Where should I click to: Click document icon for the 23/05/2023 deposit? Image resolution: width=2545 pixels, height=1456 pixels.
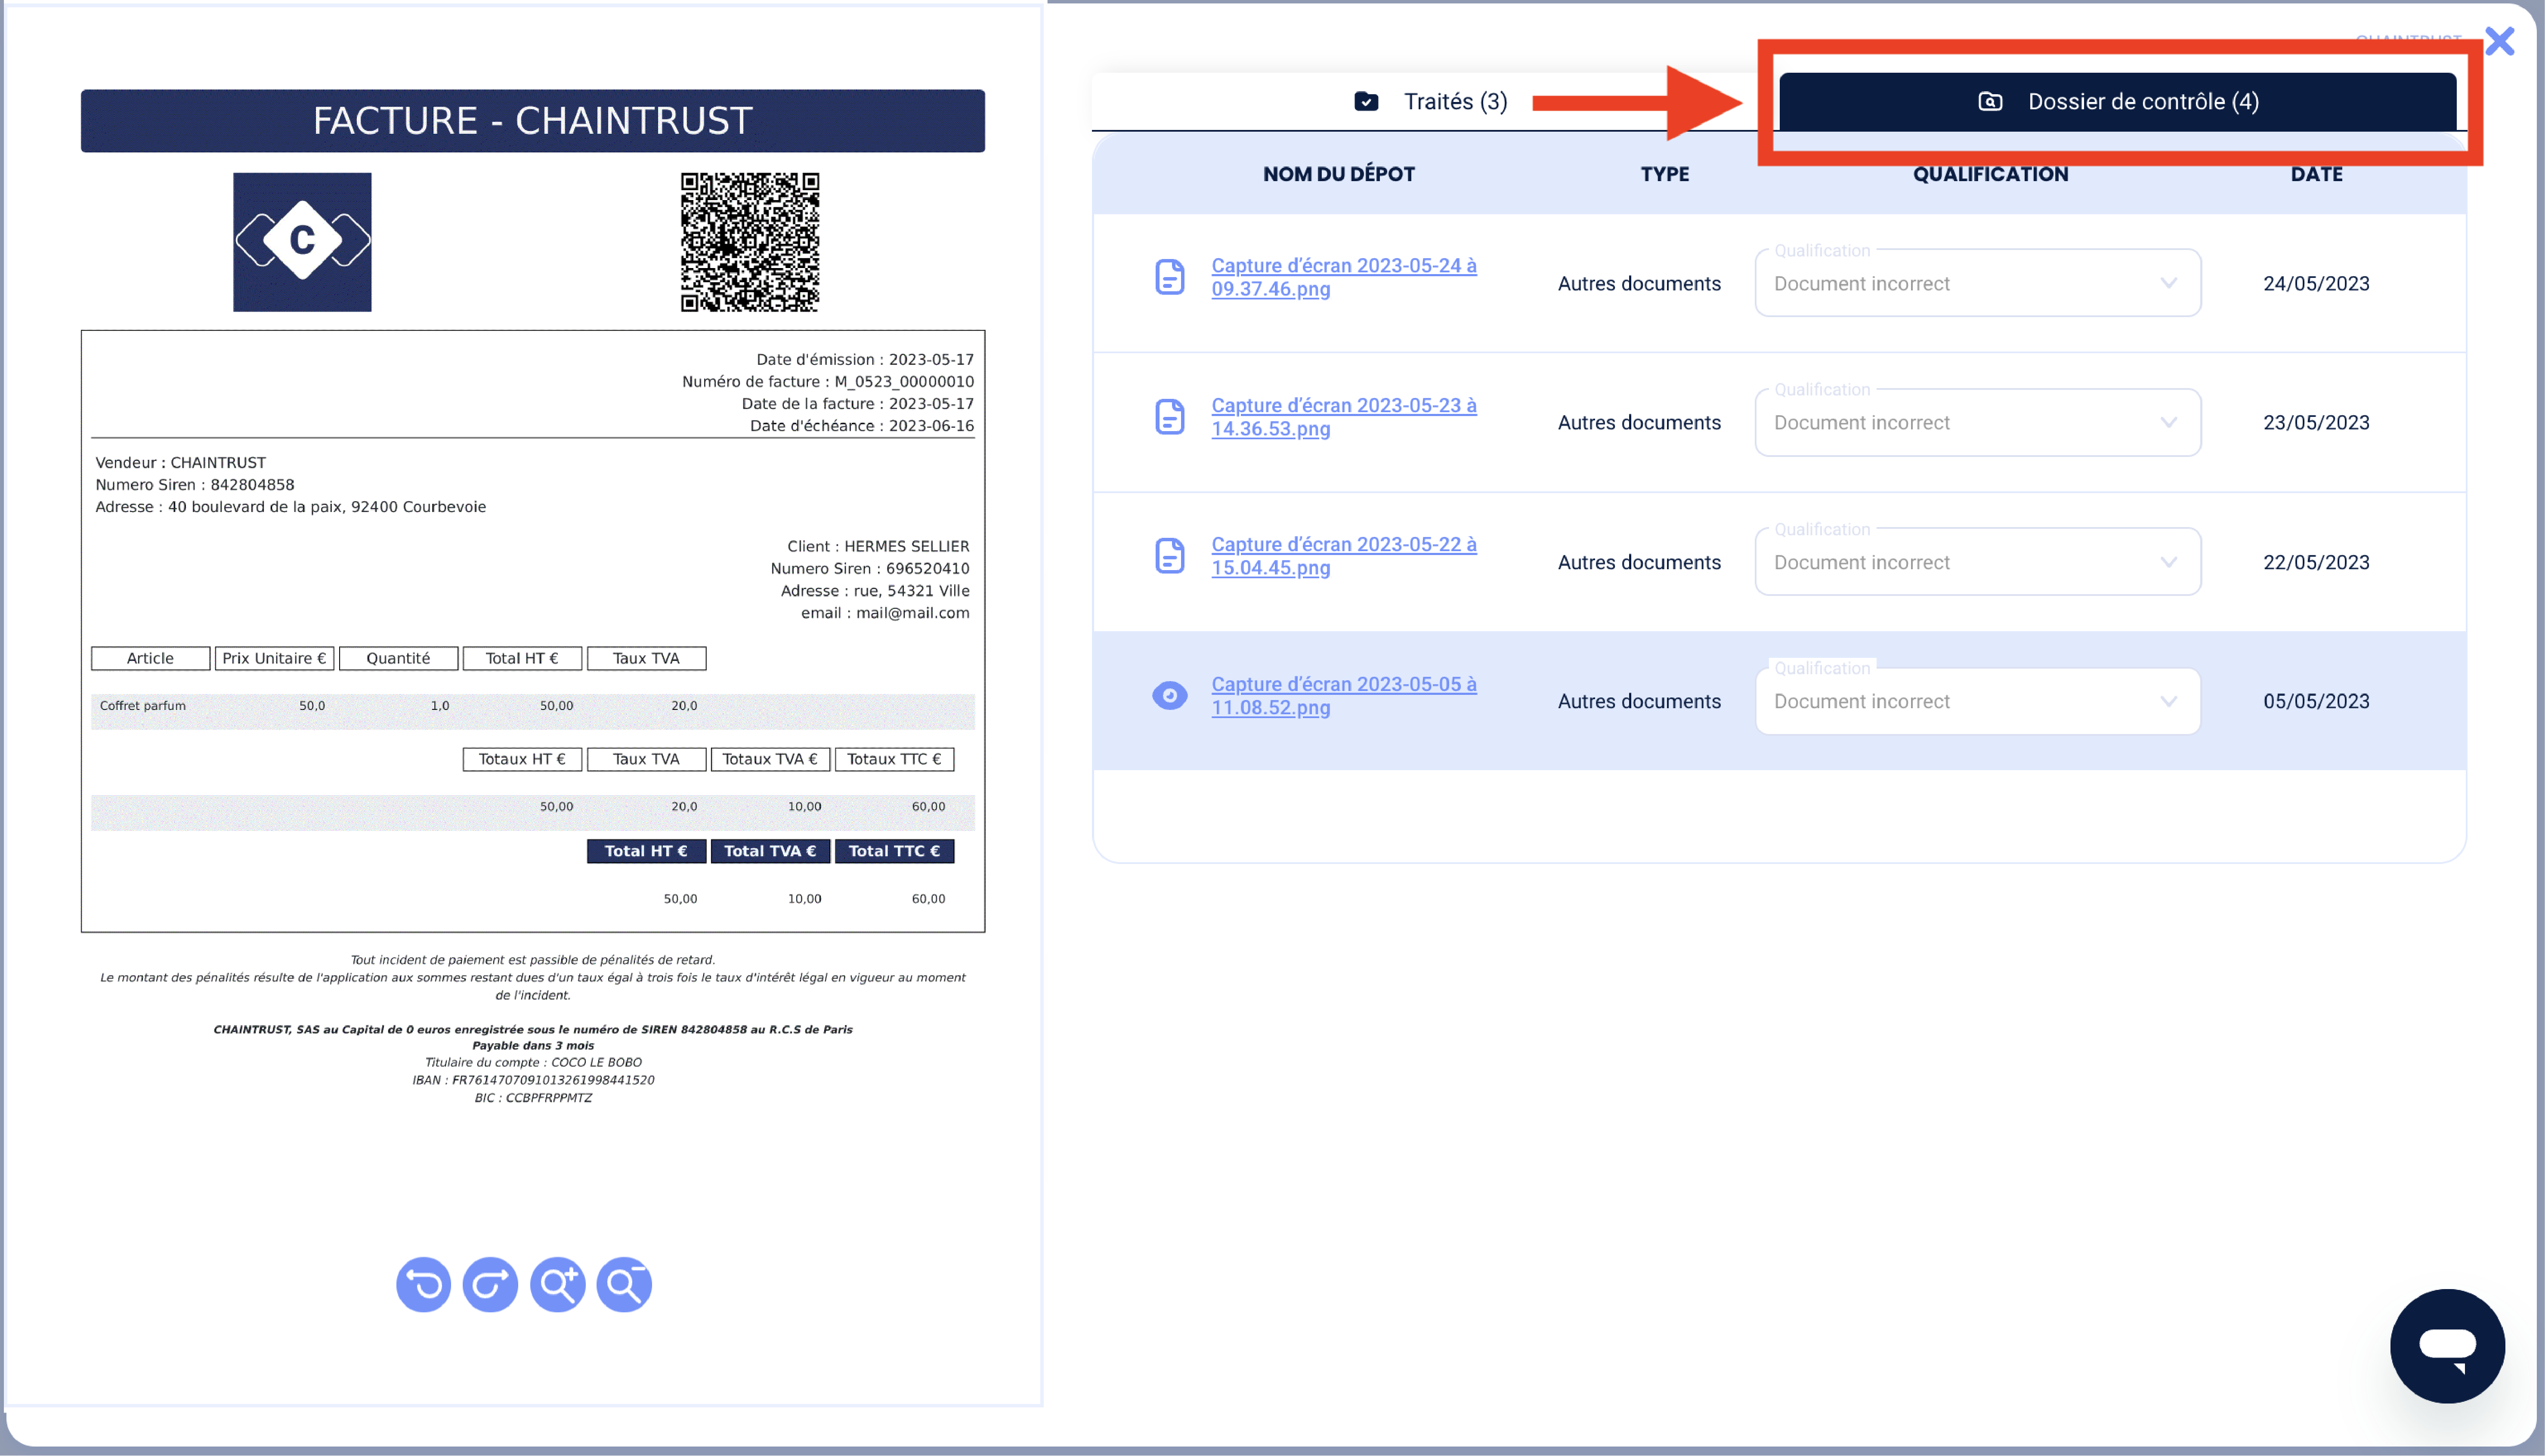1169,416
